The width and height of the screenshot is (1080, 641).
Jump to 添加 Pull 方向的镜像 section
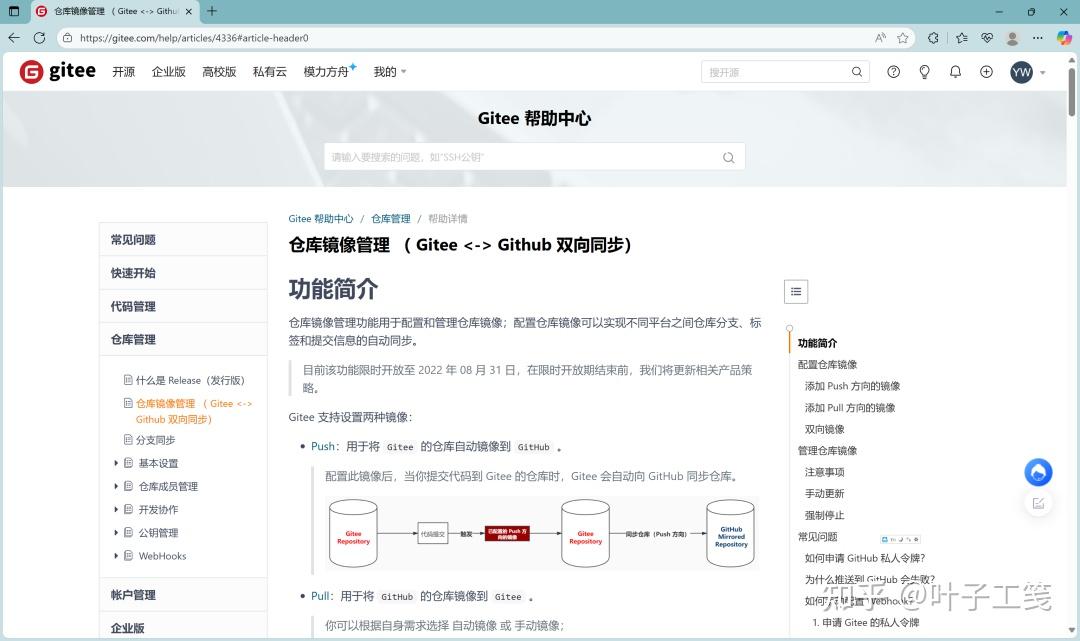pos(850,408)
